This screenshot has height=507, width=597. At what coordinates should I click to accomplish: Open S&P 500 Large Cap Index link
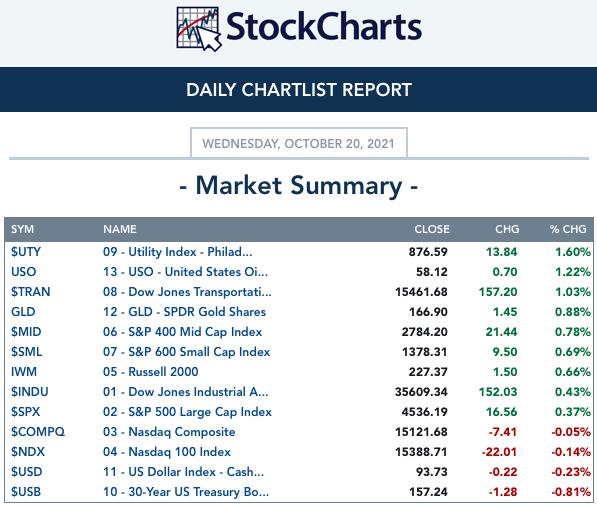pyautogui.click(x=187, y=412)
